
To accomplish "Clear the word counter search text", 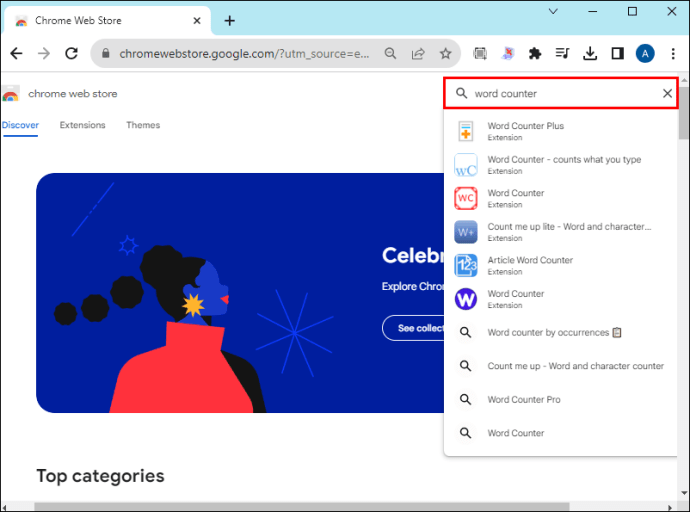I will pos(667,93).
